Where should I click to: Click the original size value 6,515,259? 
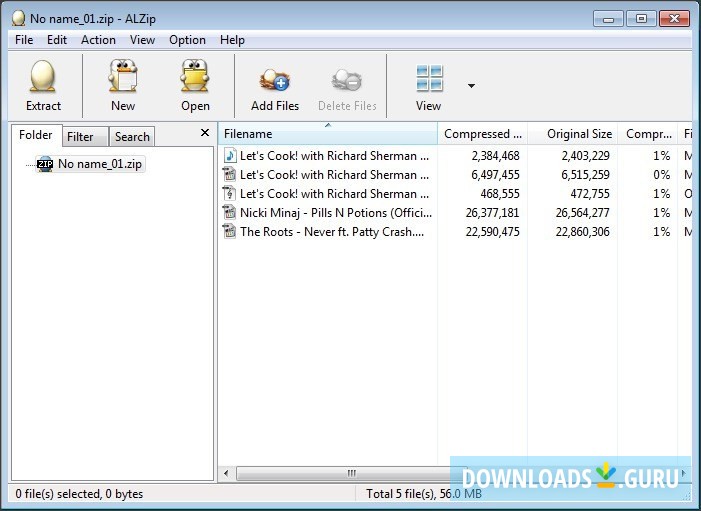[x=585, y=174]
